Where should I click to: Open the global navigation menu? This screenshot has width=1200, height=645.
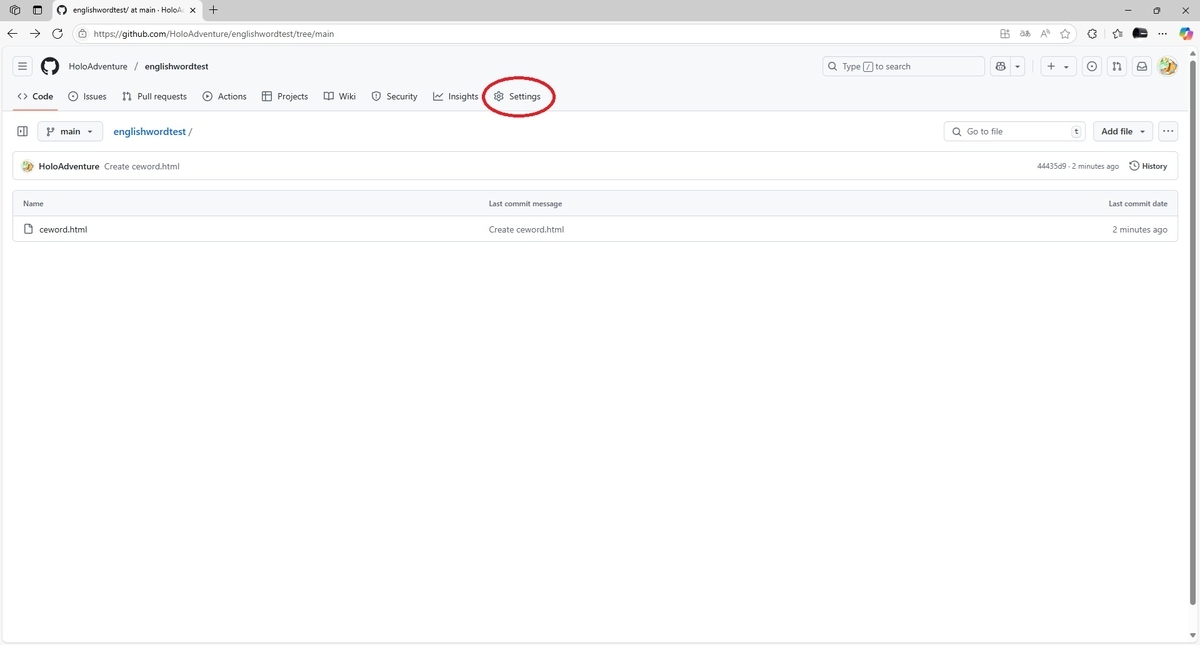22,66
